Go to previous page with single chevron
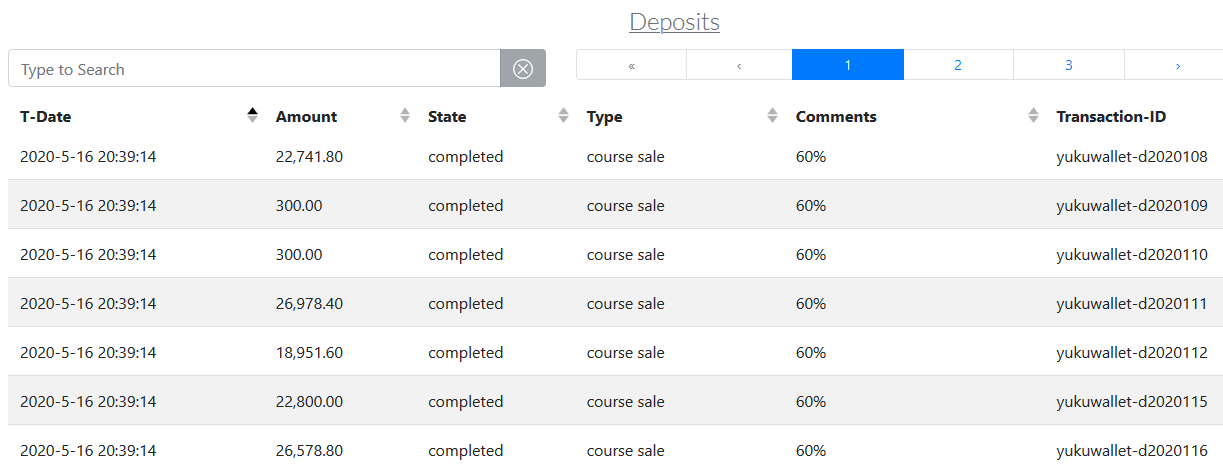The image size is (1223, 465). pyautogui.click(x=739, y=65)
